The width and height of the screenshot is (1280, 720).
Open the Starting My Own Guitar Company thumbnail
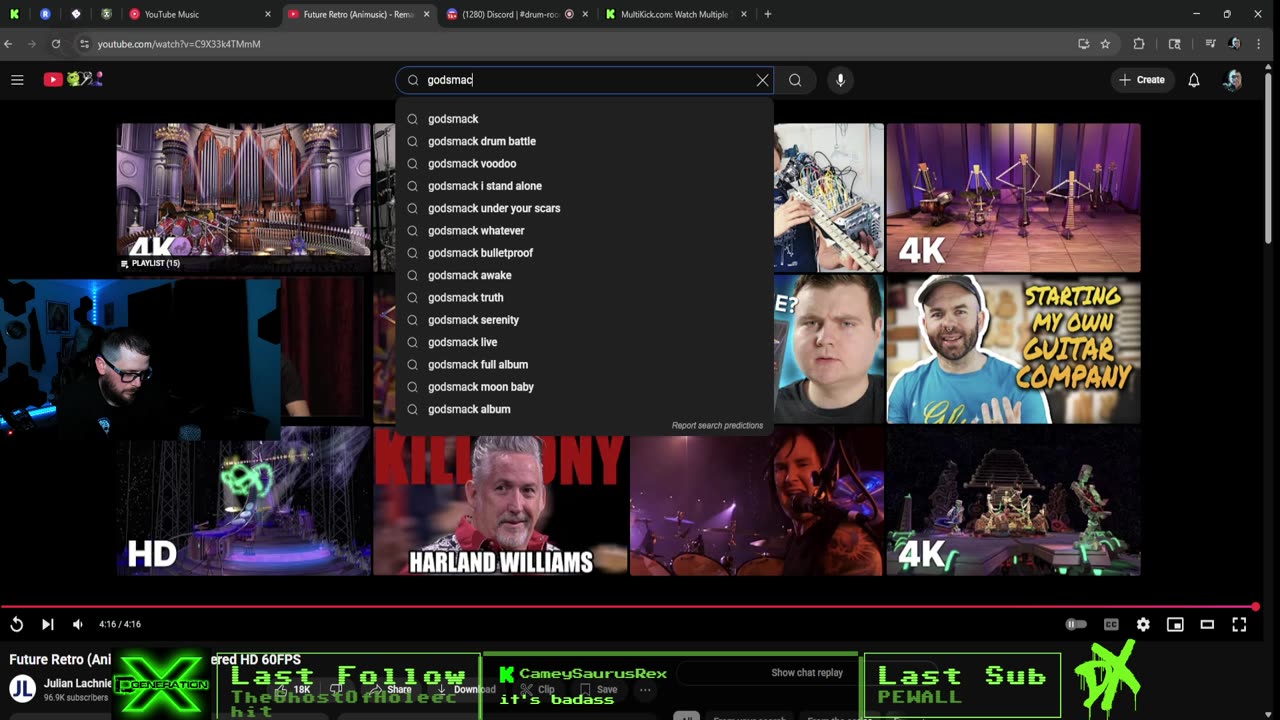coord(1013,350)
